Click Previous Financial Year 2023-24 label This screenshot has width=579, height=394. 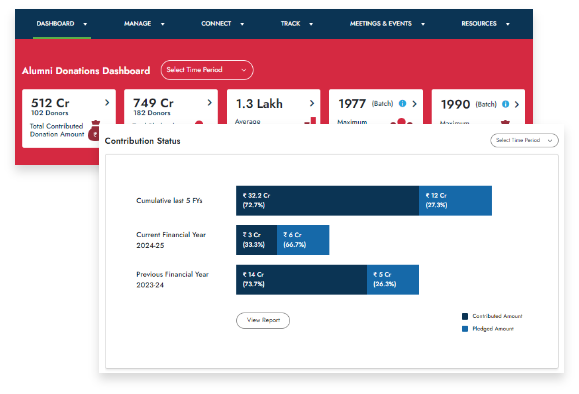pos(172,280)
